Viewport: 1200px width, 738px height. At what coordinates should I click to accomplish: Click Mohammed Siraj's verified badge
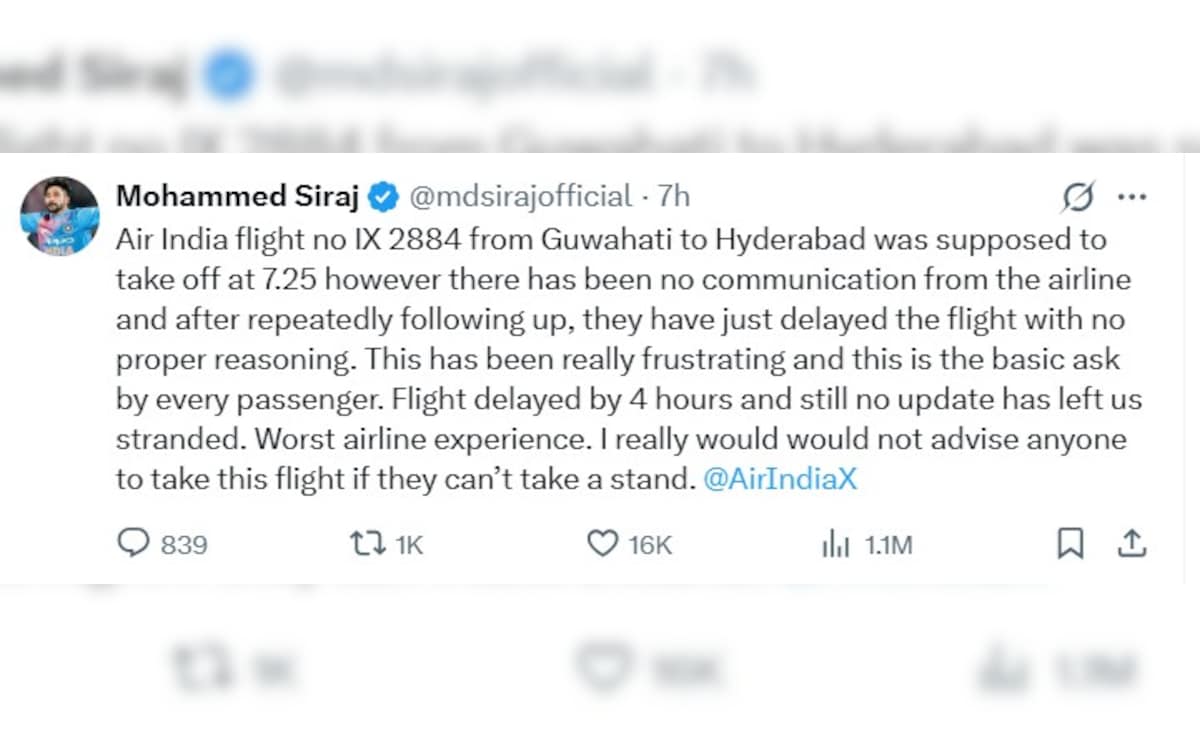[x=383, y=196]
